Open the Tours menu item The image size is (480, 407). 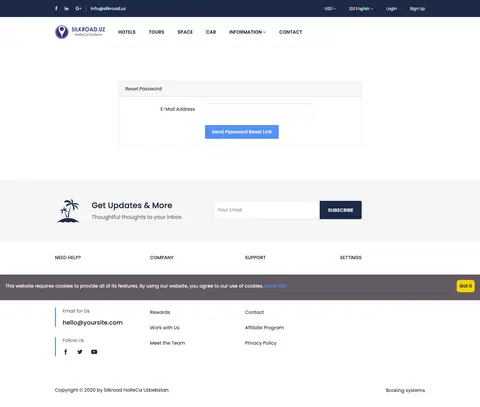point(156,32)
